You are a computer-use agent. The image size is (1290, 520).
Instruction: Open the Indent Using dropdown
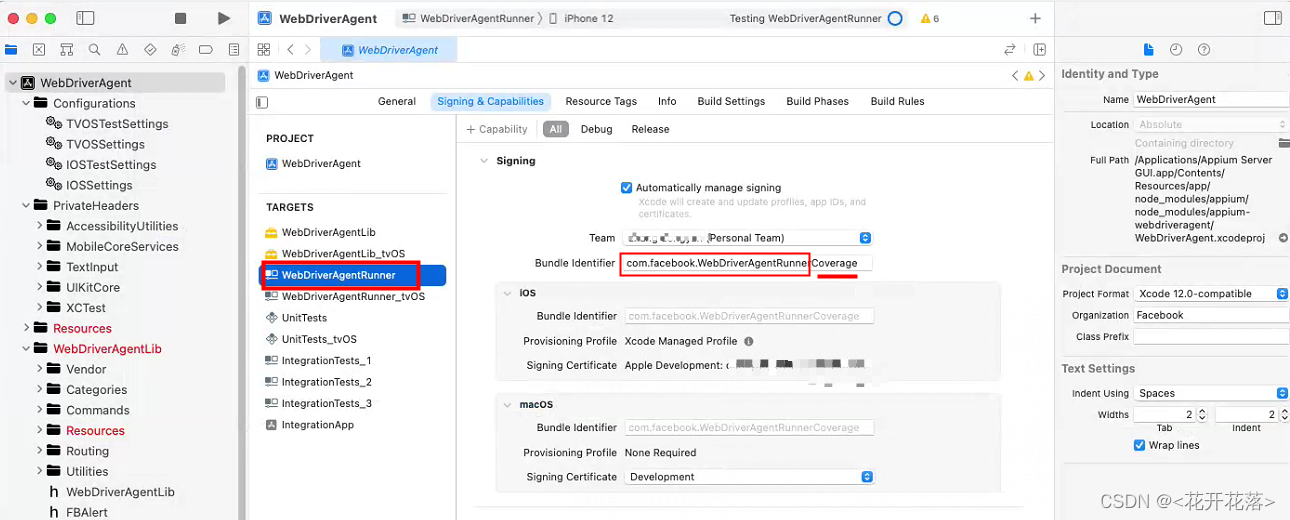click(x=1211, y=393)
